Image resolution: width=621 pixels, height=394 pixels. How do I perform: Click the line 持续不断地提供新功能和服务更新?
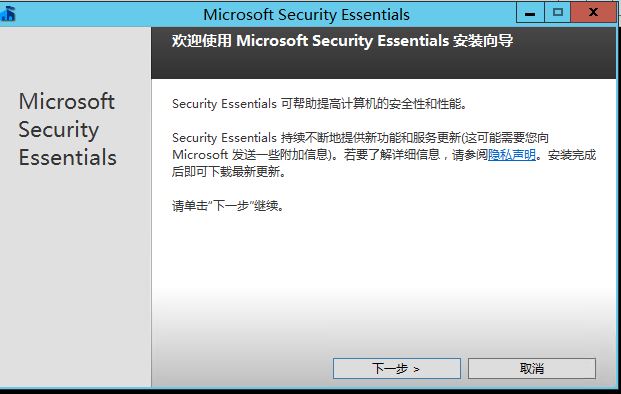click(x=360, y=138)
